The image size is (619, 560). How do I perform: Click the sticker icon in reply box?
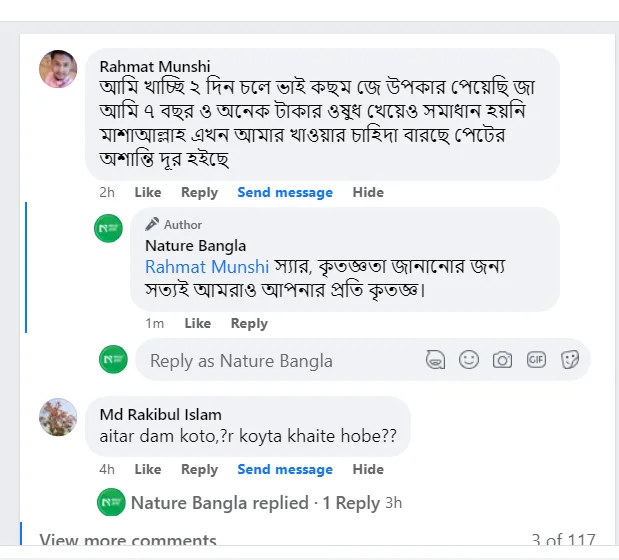click(570, 360)
